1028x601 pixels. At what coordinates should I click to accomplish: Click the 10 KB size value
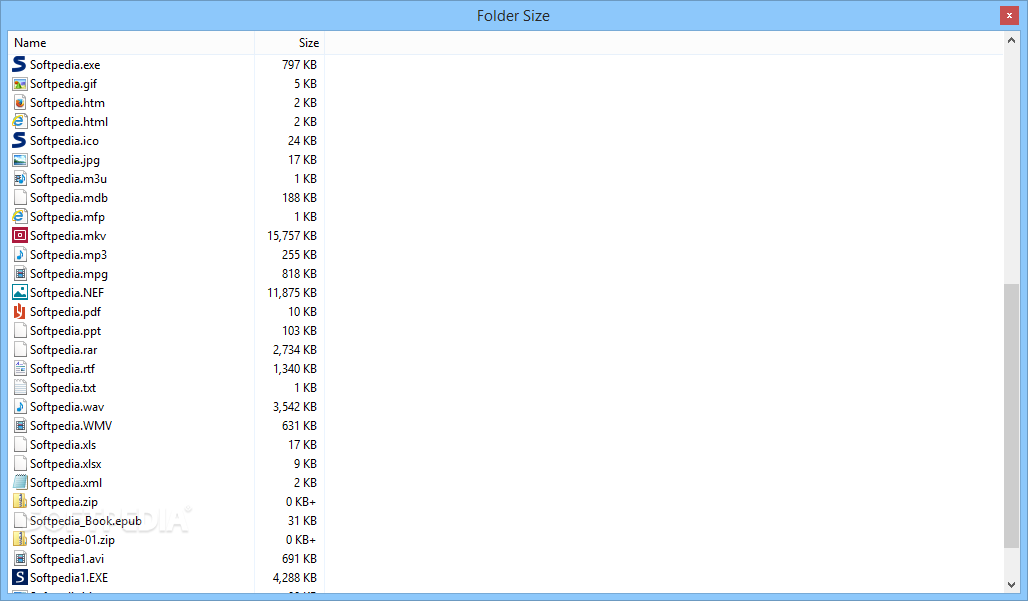[x=302, y=312]
